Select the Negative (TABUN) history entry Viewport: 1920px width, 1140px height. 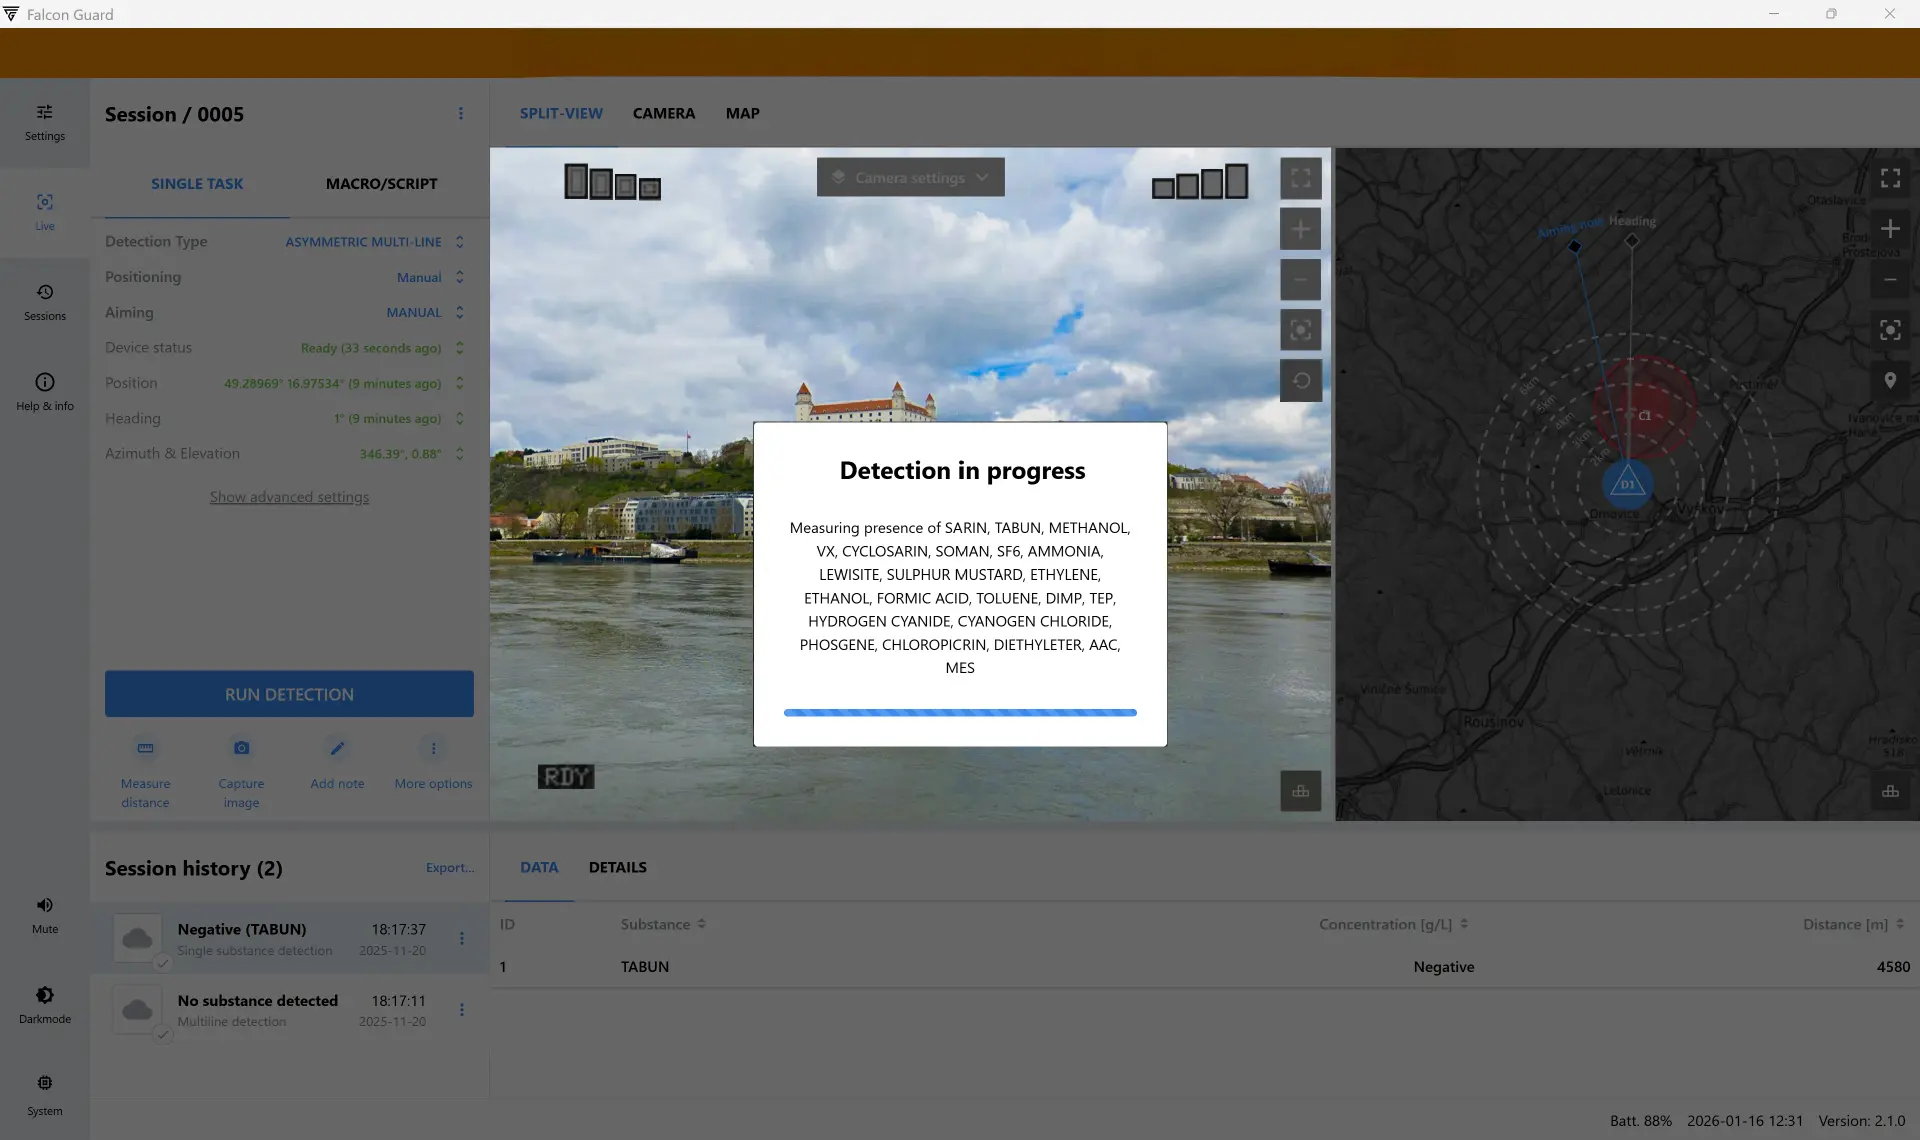[x=289, y=938]
